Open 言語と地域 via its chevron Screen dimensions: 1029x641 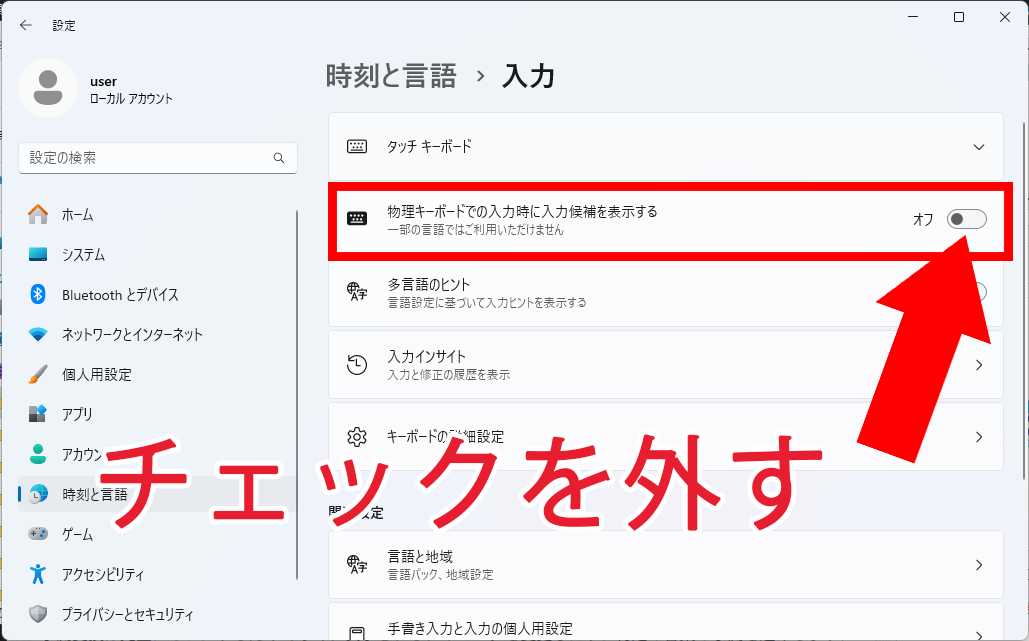979,565
